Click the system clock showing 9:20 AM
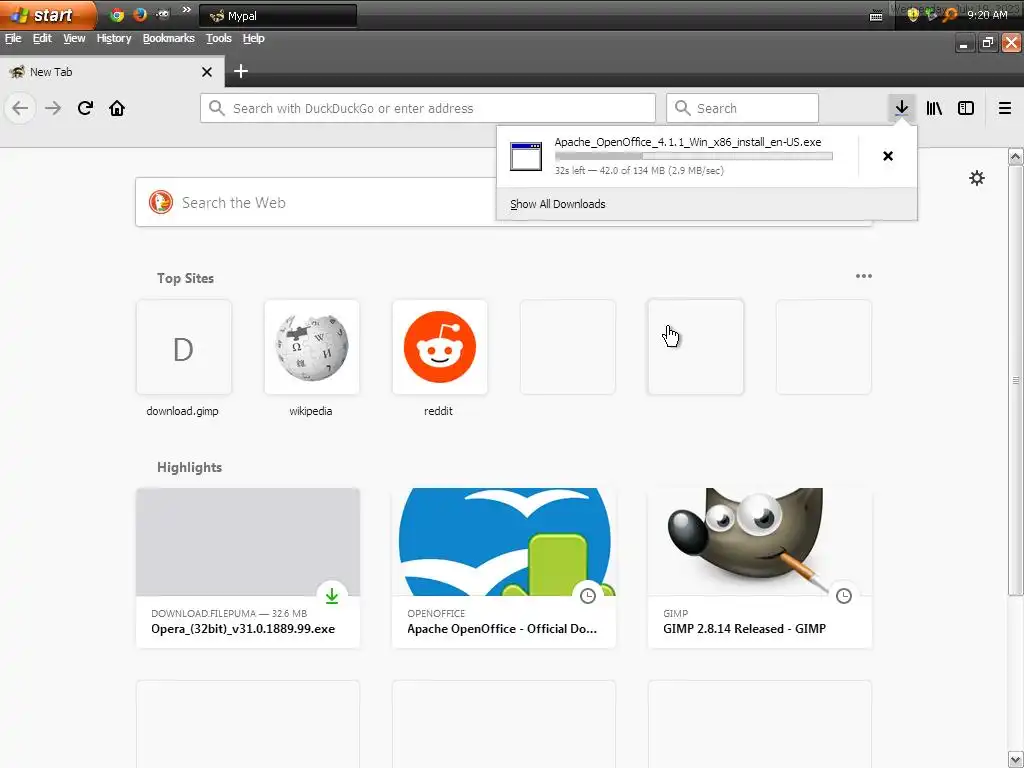 click(x=987, y=15)
